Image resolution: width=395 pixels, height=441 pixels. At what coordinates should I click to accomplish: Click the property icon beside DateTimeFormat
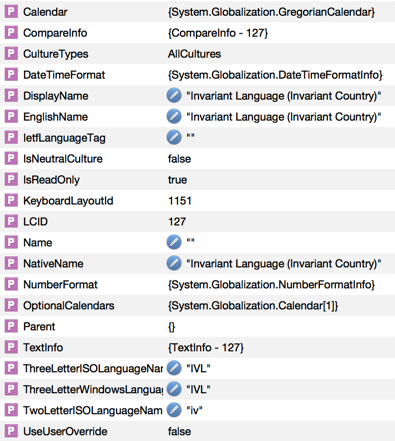11,75
